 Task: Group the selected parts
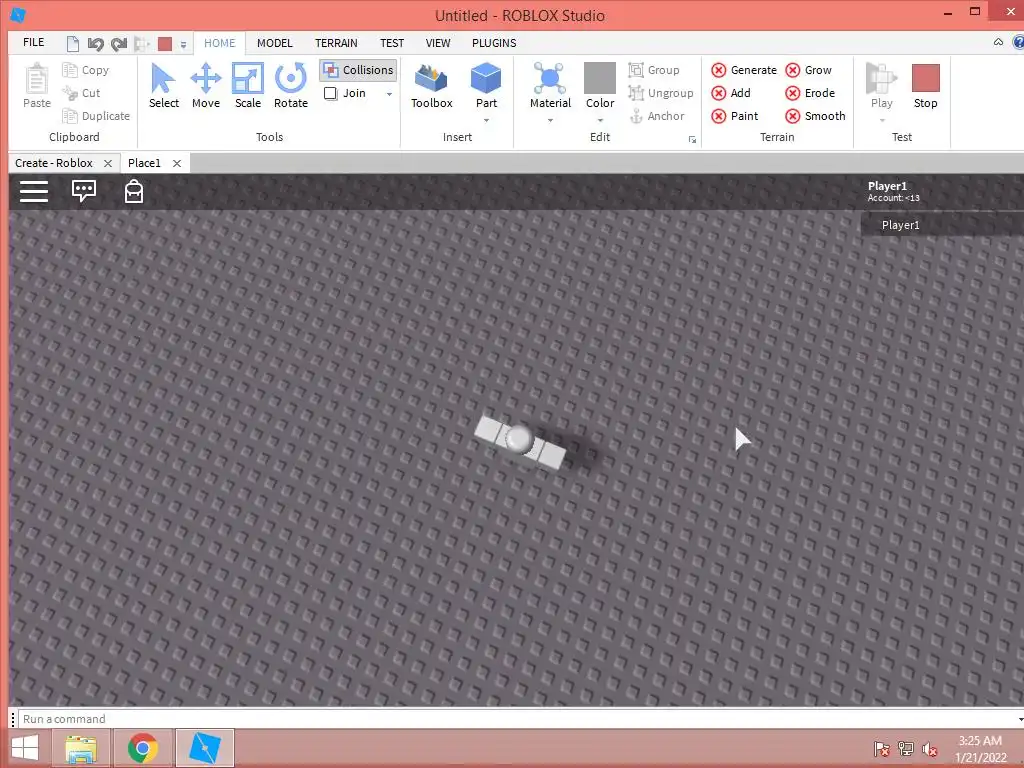pos(654,70)
